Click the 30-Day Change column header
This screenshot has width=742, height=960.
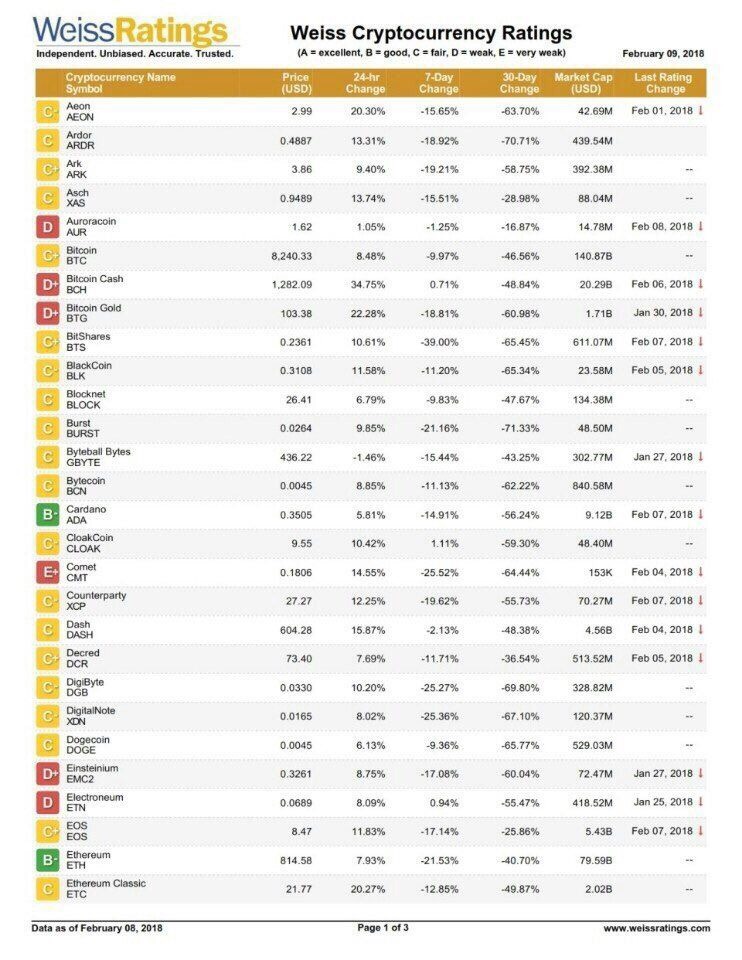[519, 83]
